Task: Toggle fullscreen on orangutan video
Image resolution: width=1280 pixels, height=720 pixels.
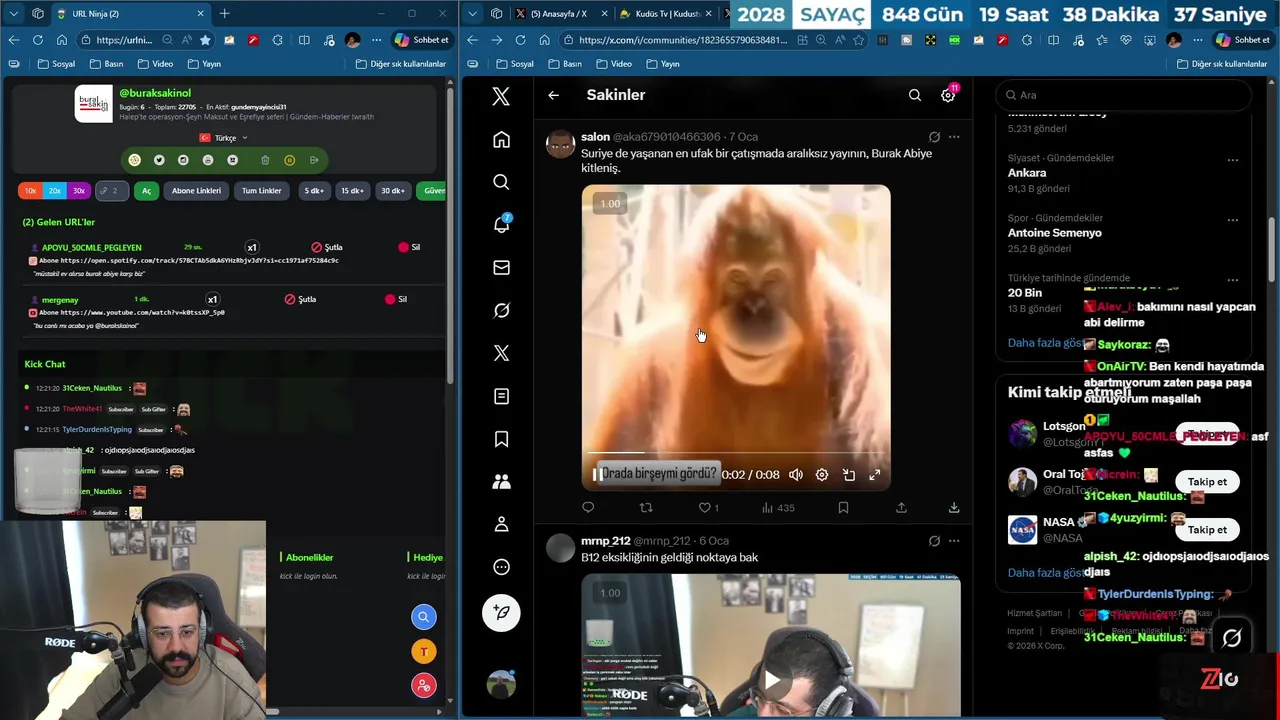Action: point(874,475)
